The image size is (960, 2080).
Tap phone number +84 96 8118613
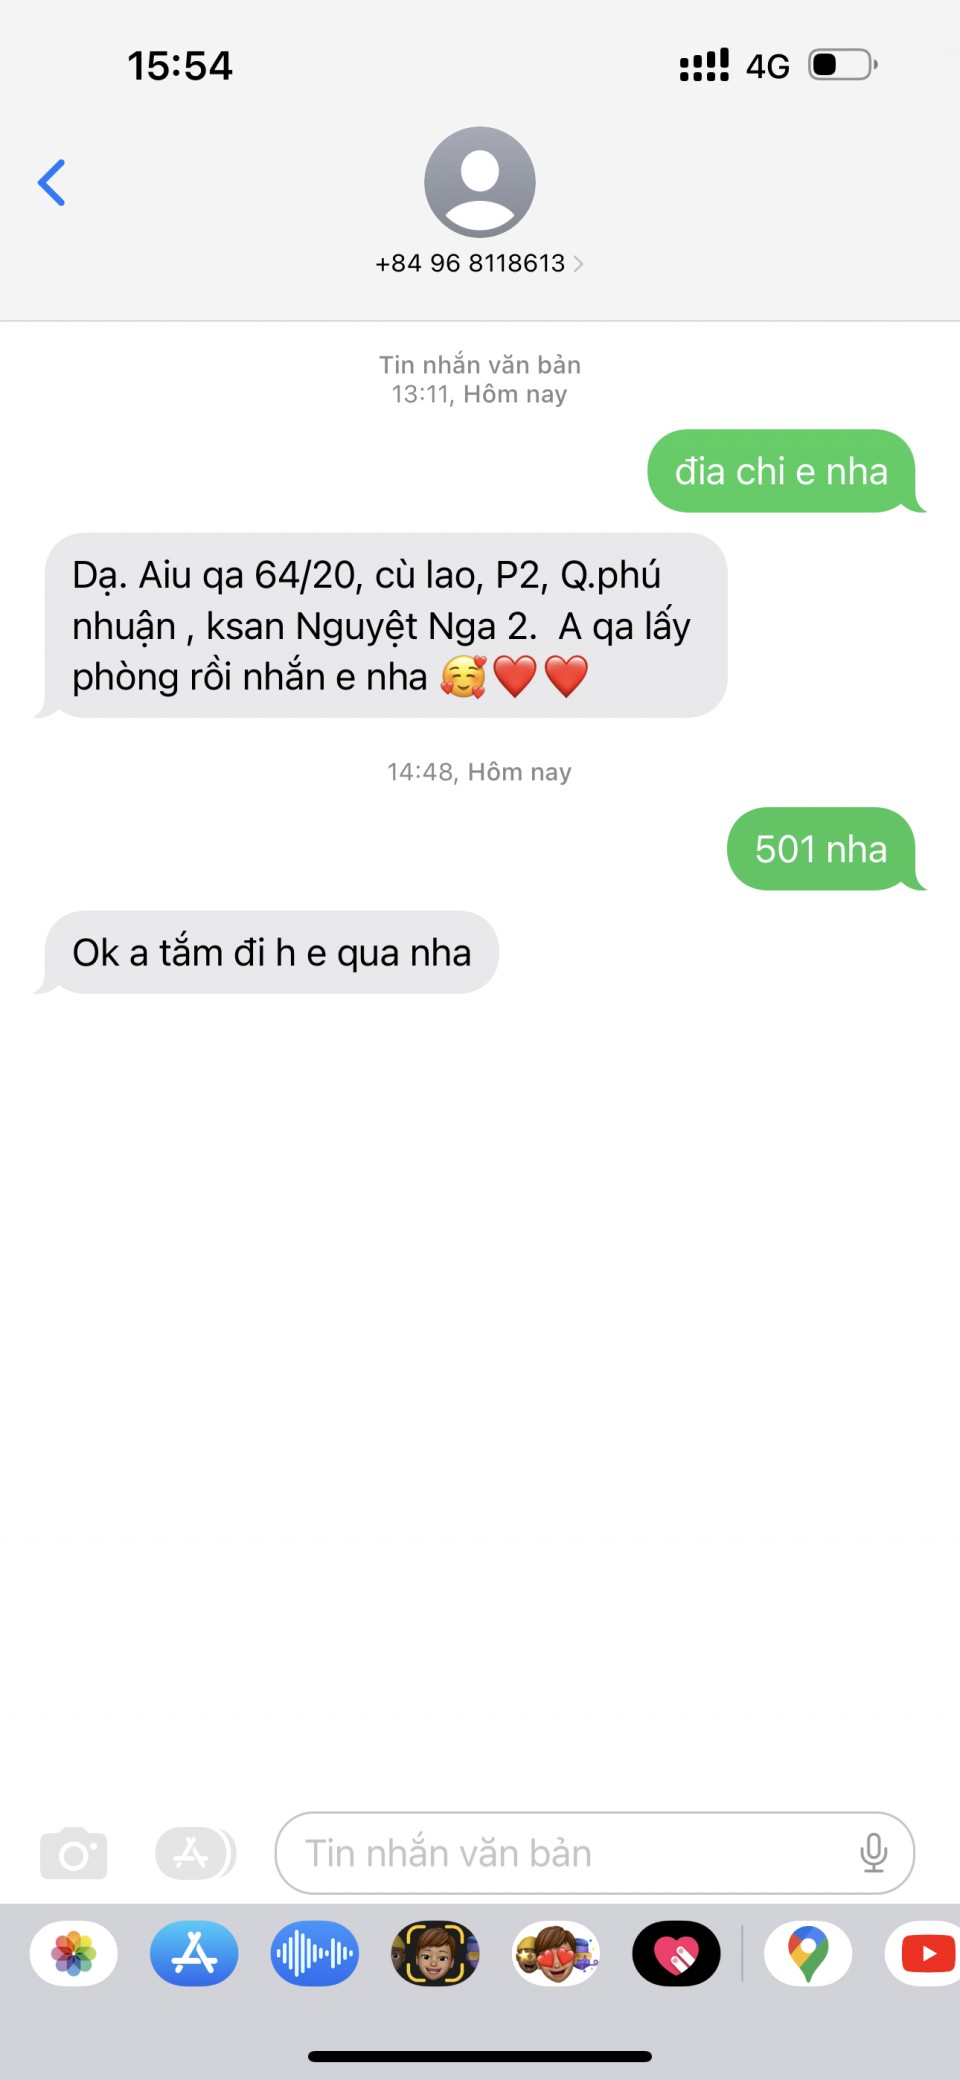(470, 263)
